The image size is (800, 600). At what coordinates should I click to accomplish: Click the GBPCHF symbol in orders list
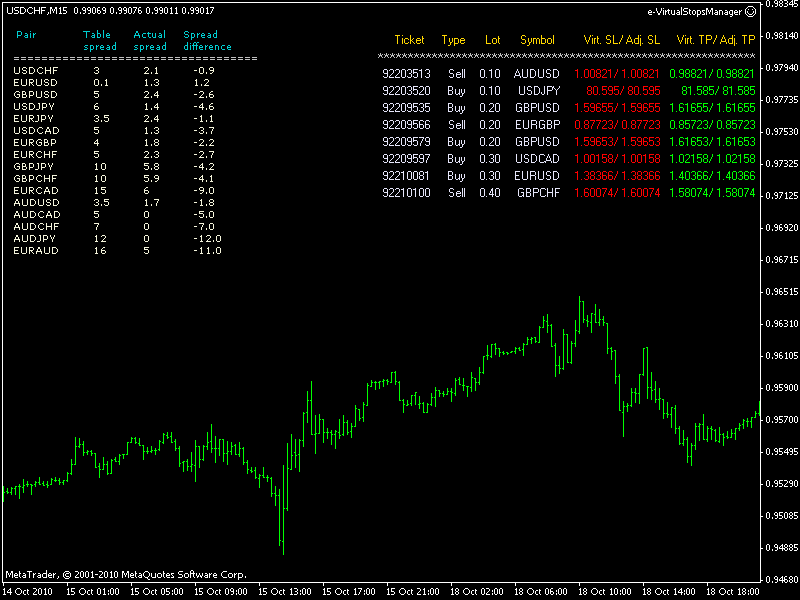(538, 193)
